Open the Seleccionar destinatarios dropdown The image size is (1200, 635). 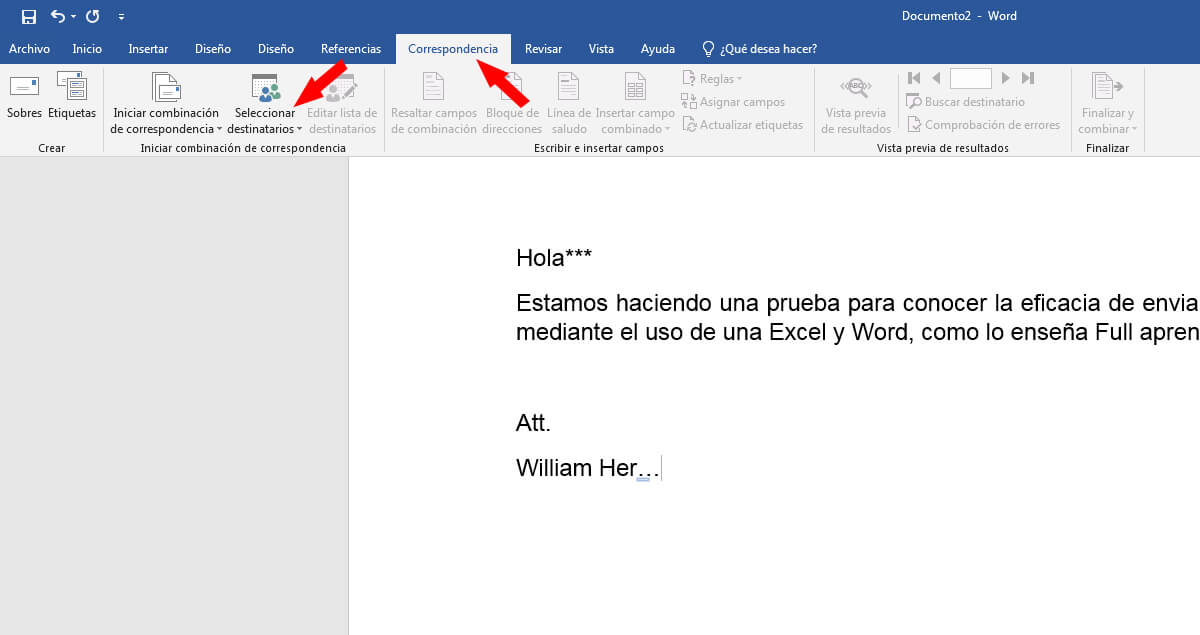pos(265,104)
